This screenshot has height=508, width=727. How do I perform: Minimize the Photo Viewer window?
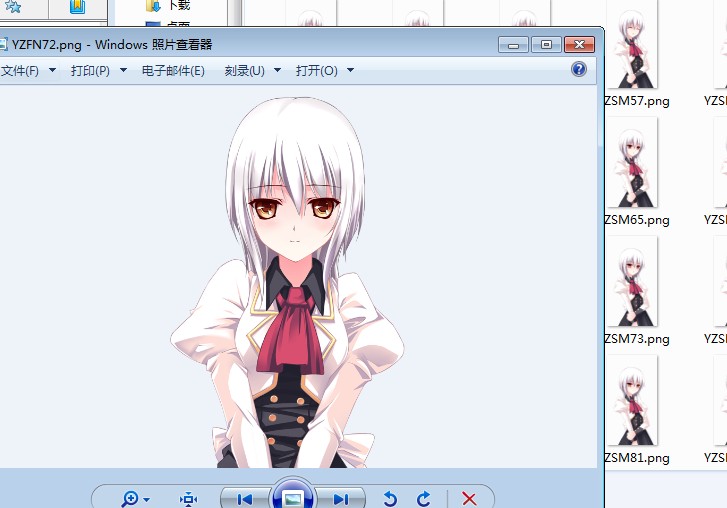pyautogui.click(x=513, y=44)
